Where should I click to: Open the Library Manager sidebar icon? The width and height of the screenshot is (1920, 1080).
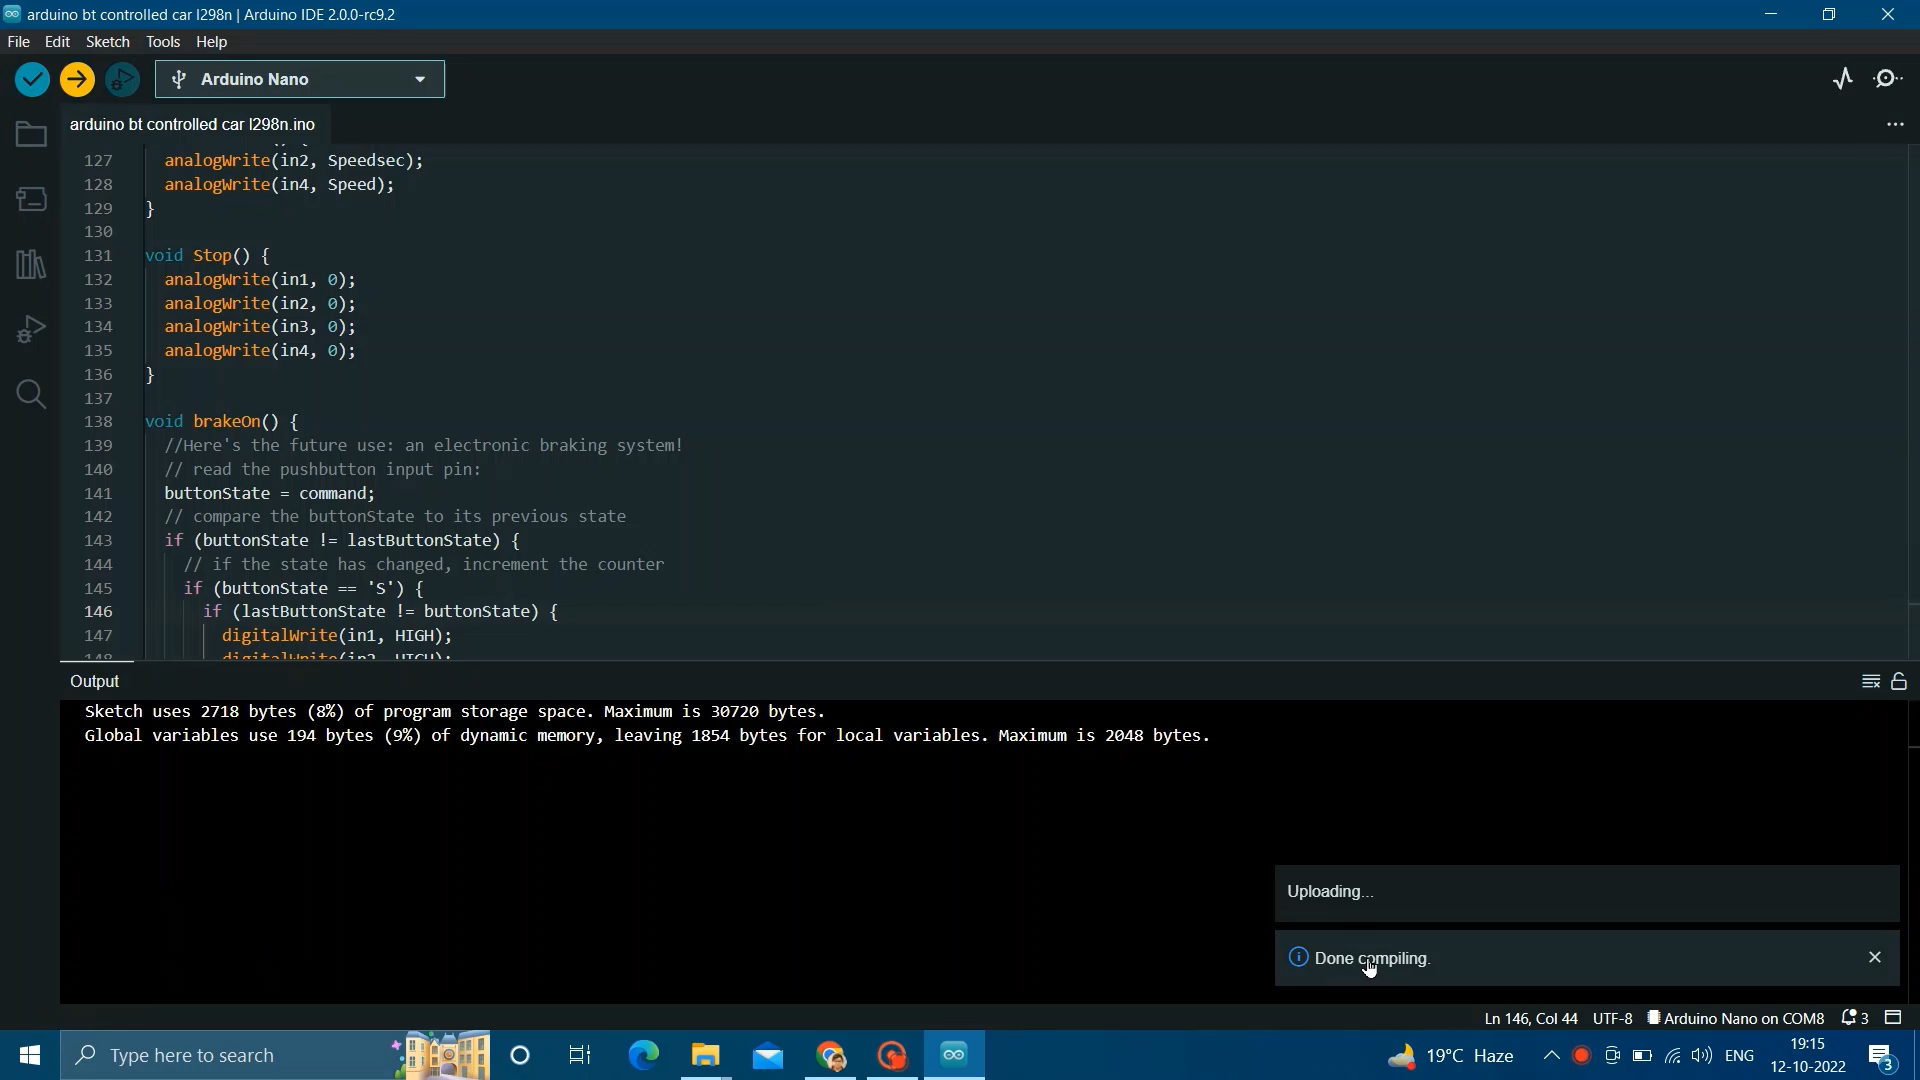pos(30,263)
